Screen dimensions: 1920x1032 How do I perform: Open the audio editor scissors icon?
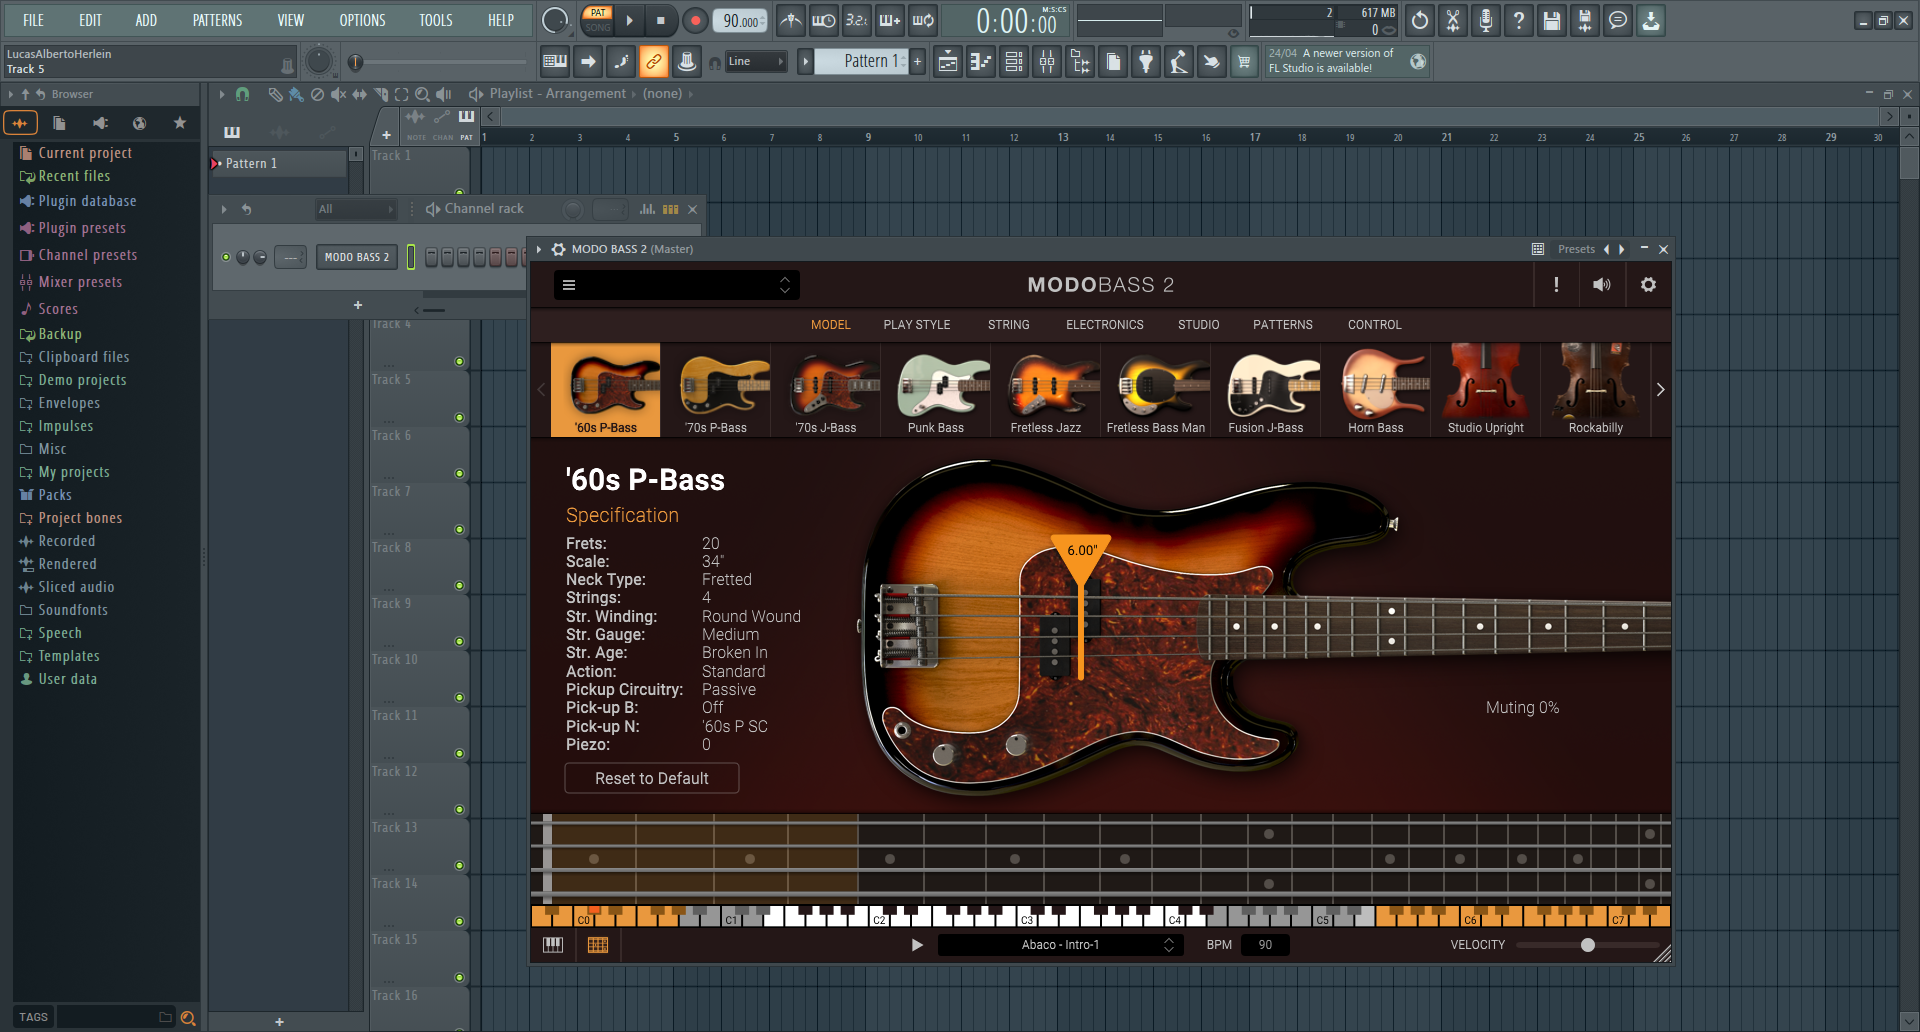tap(1452, 20)
